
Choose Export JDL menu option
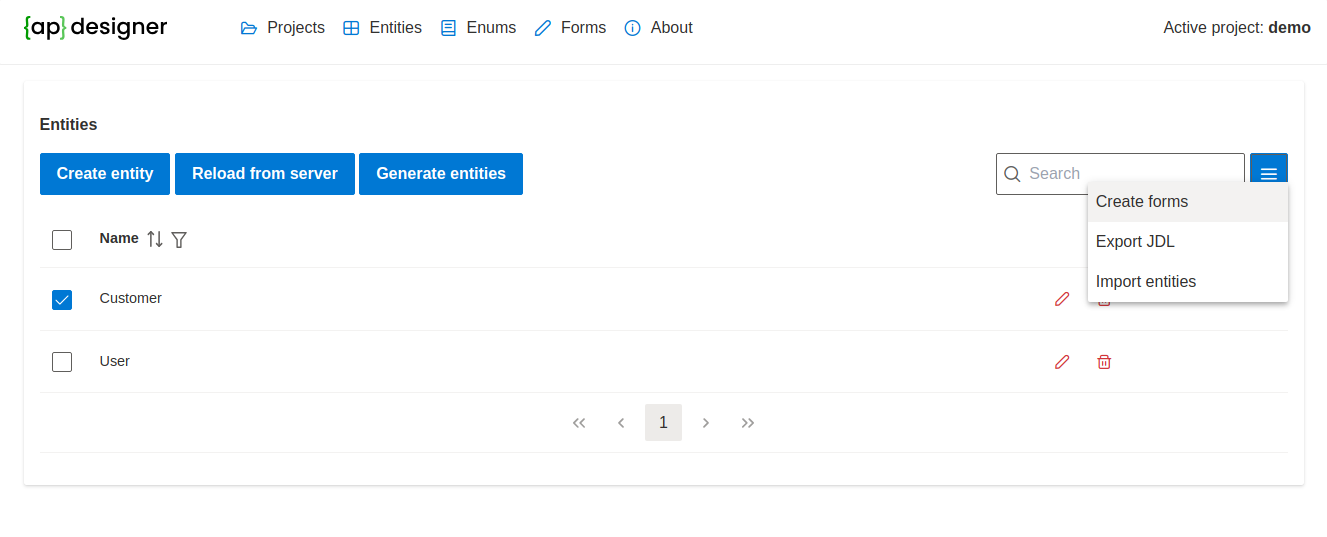pyautogui.click(x=1135, y=242)
